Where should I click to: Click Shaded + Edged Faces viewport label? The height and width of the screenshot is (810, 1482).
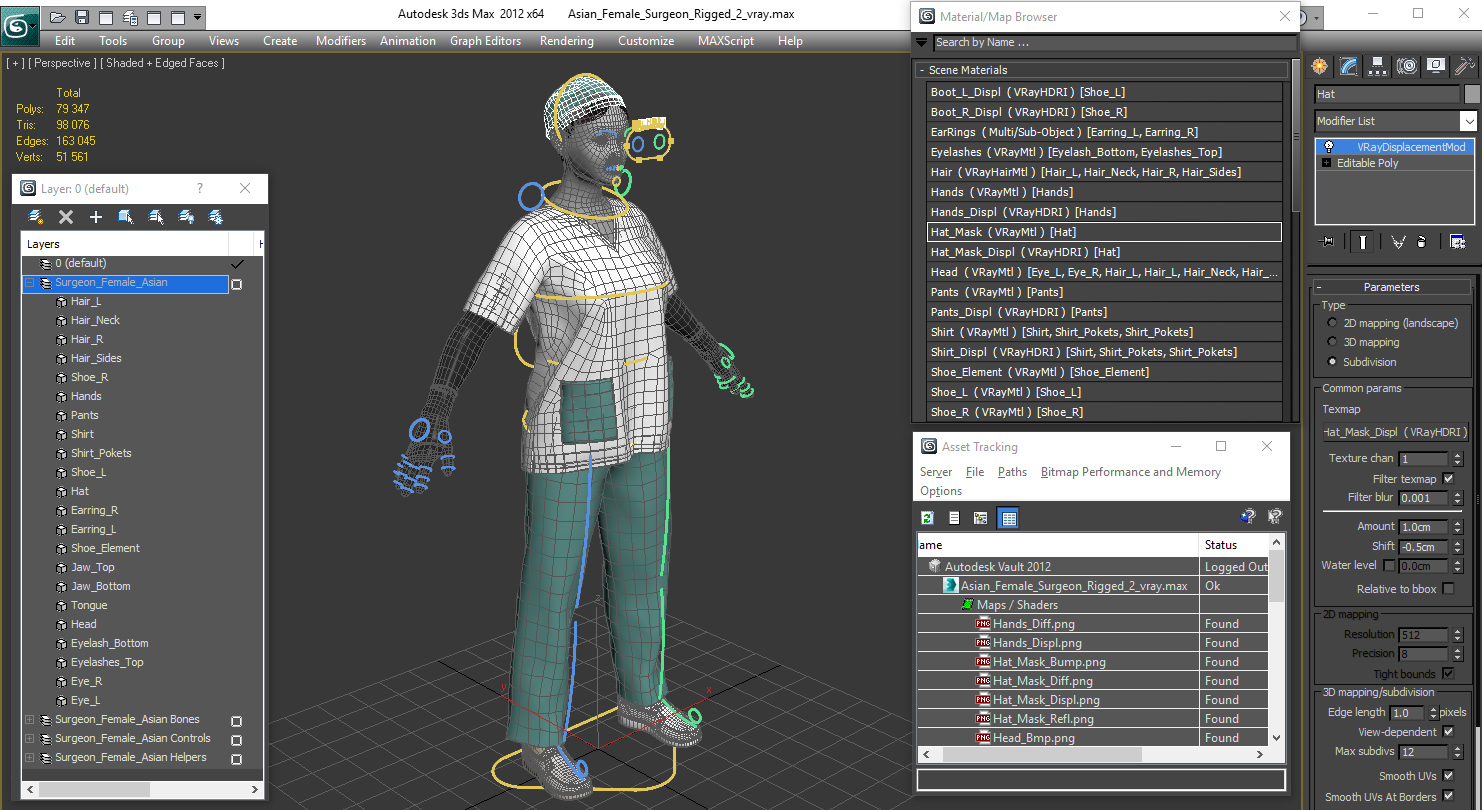click(165, 63)
